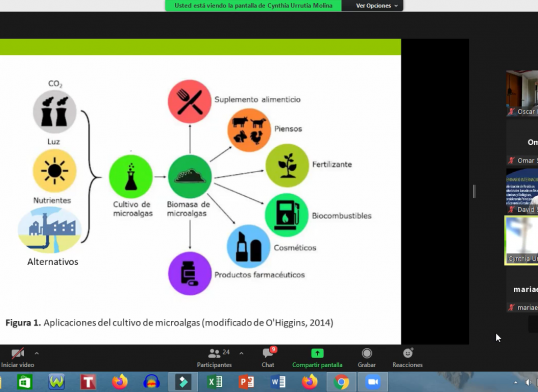Viewport: 538px width, 392px height.
Task: Start video with Iniciar video button
Action: point(17,358)
